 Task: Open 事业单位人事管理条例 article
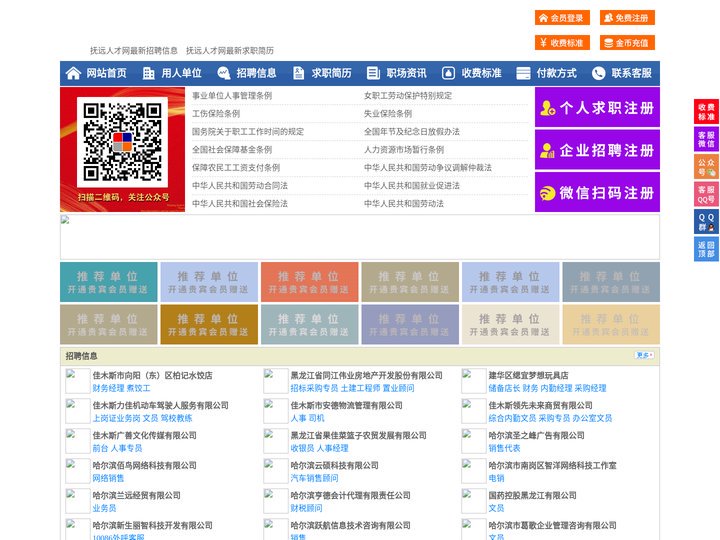coord(232,96)
